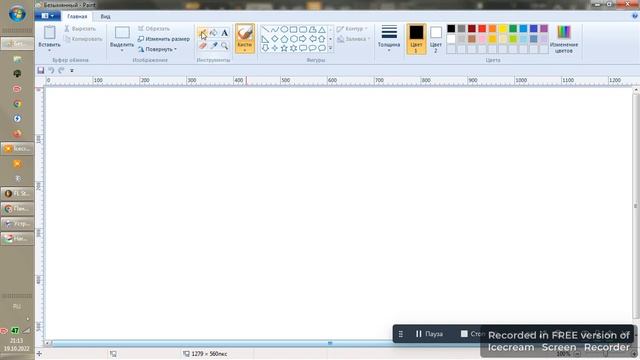
Task: Pick the Polygon shape
Action: pyautogui.click(x=312, y=29)
